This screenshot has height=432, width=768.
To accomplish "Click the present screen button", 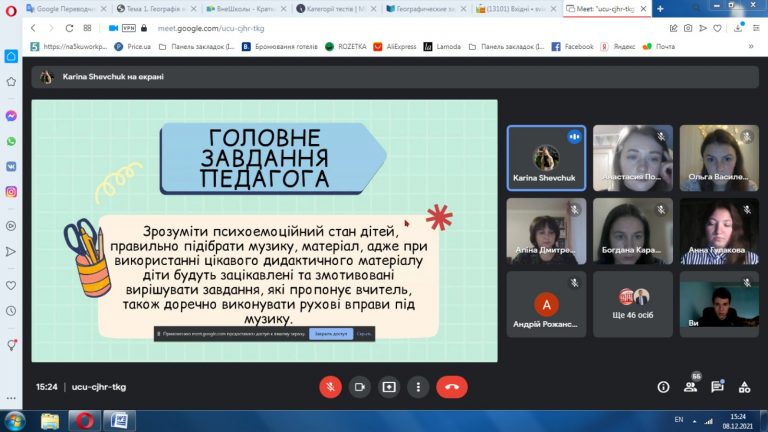I will coord(389,387).
